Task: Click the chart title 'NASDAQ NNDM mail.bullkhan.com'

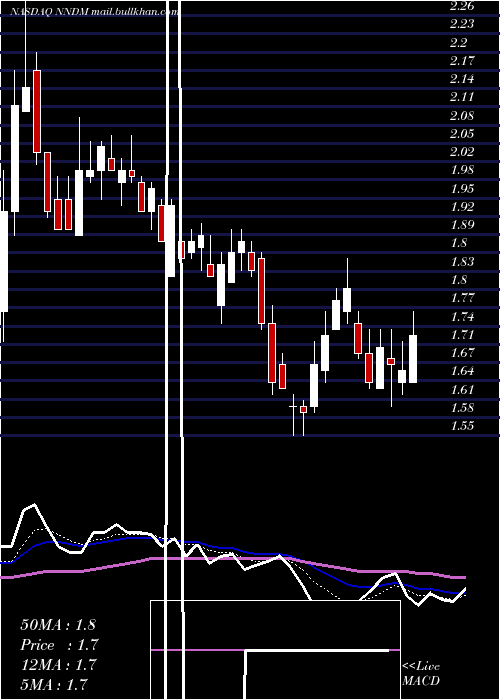Action: 95,12
